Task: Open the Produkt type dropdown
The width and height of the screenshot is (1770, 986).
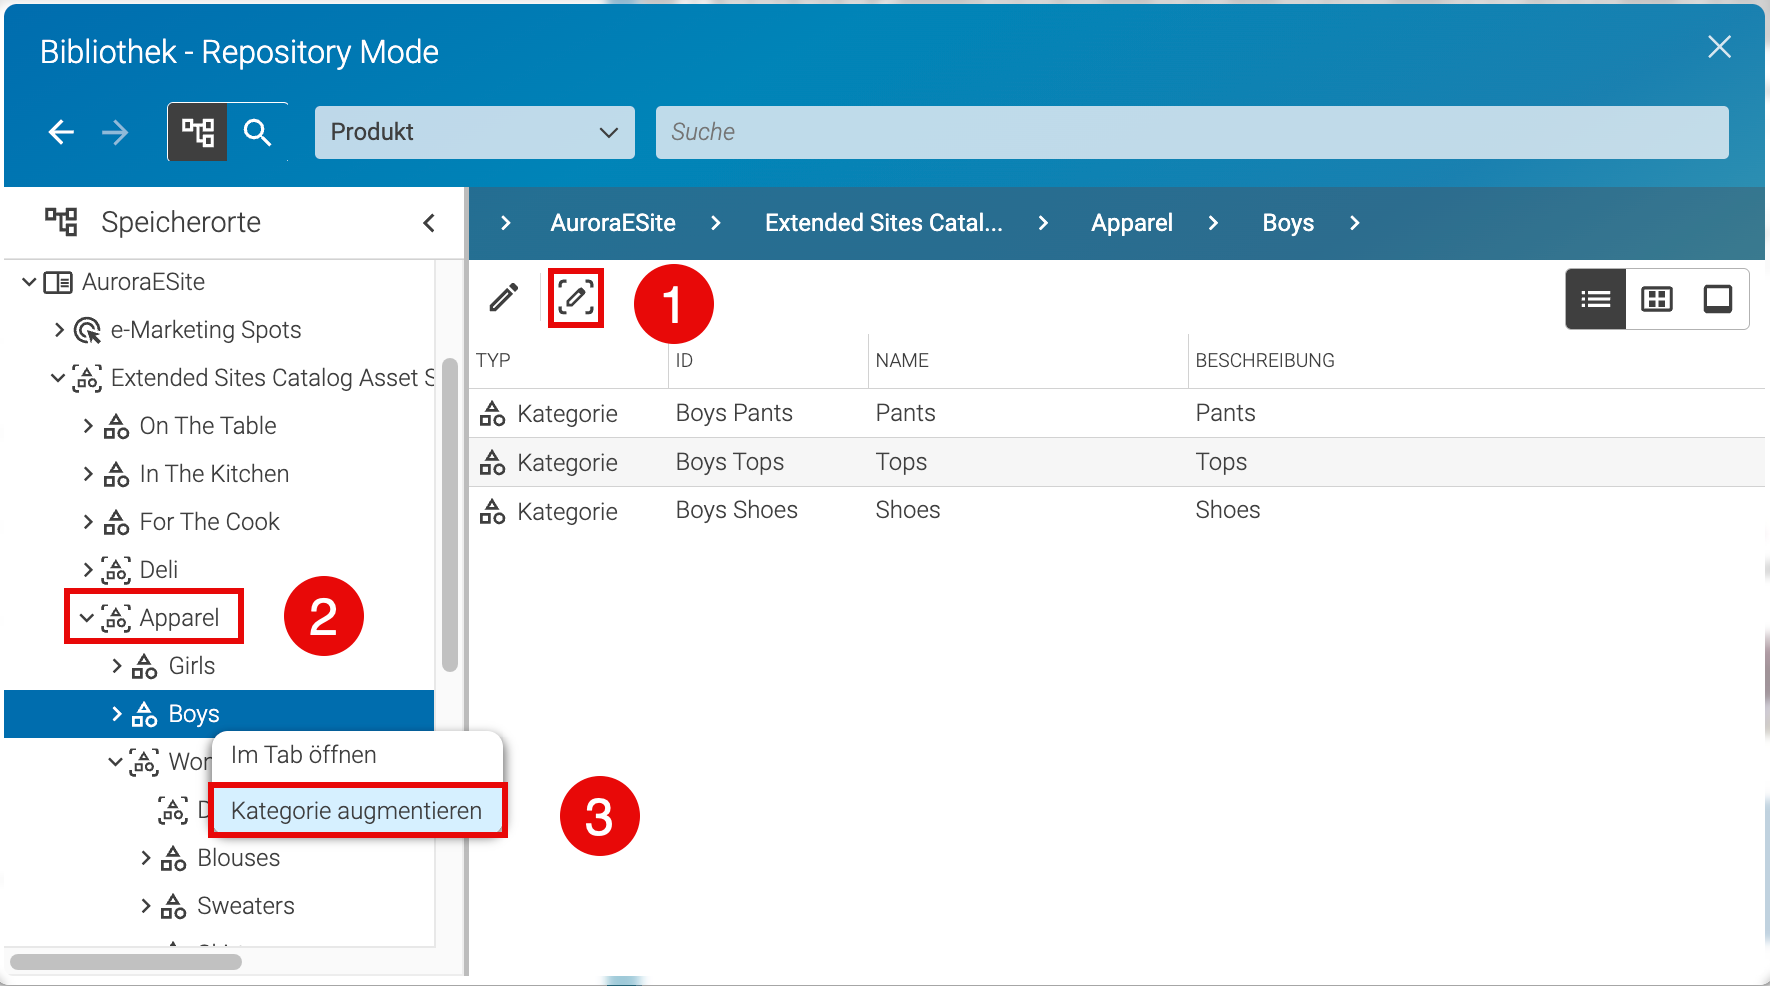Action: coord(475,132)
